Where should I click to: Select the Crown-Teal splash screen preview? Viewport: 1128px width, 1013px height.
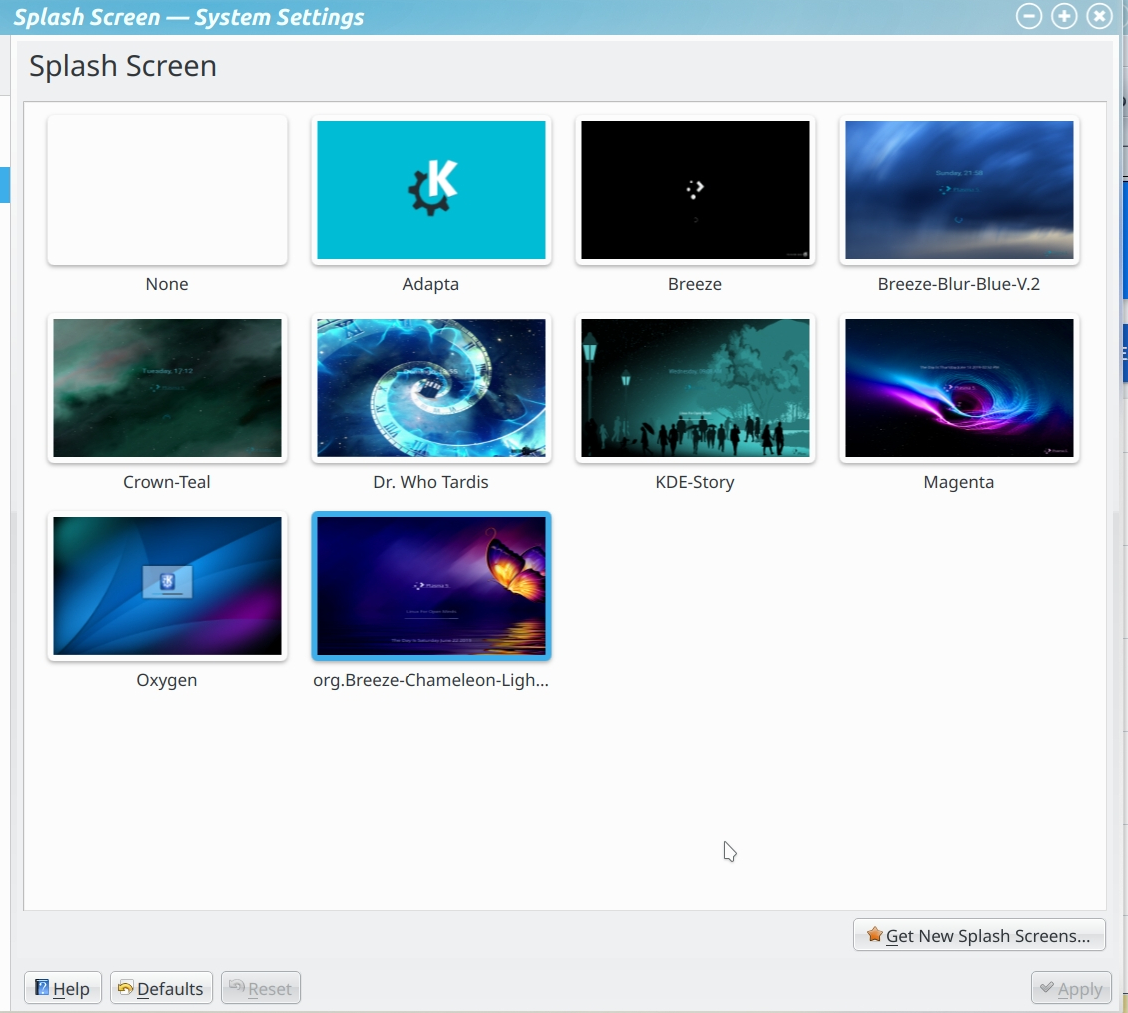tap(166, 388)
